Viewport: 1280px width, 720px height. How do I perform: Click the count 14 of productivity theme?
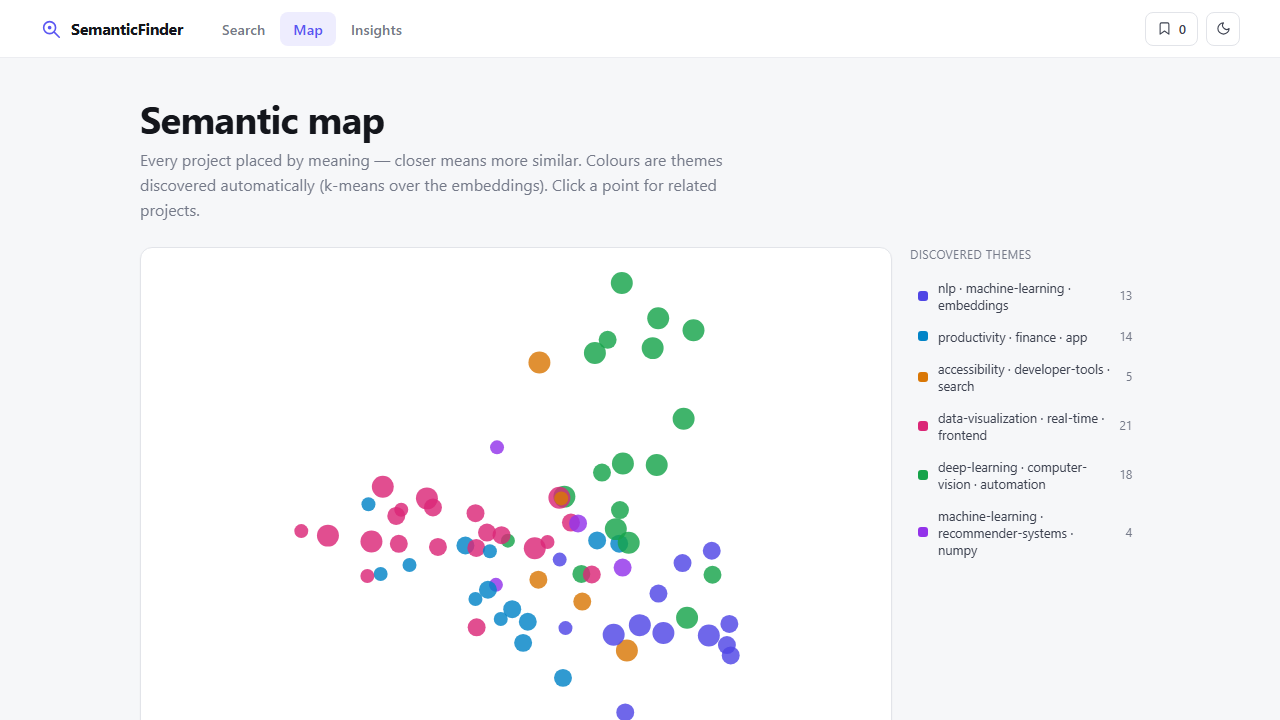tap(1125, 337)
